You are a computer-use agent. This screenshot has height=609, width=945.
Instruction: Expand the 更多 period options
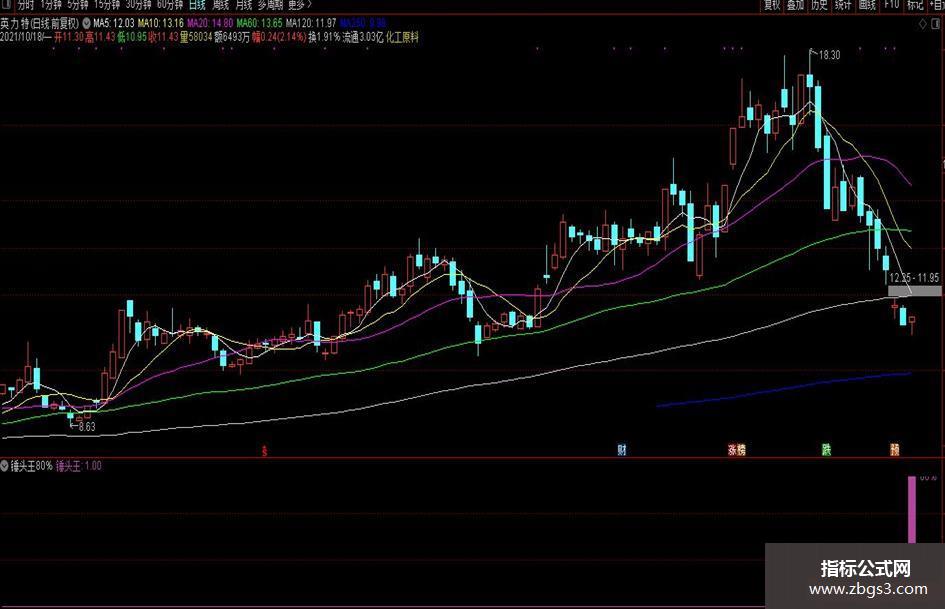[300, 5]
